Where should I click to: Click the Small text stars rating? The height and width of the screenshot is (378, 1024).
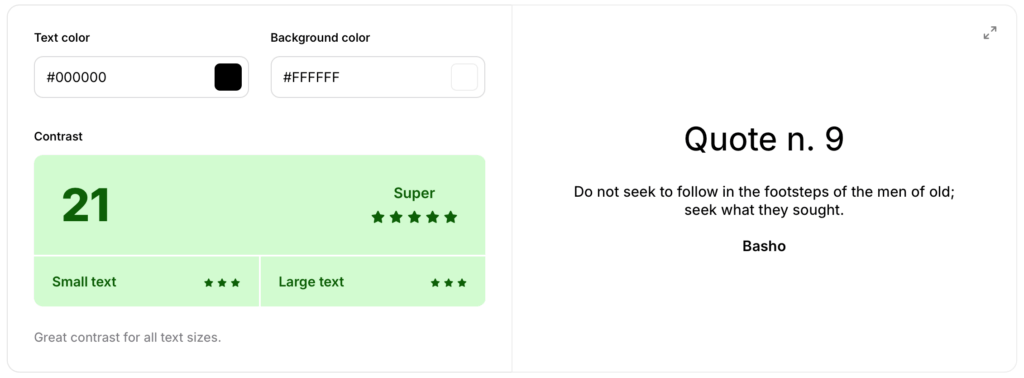pyautogui.click(x=222, y=283)
